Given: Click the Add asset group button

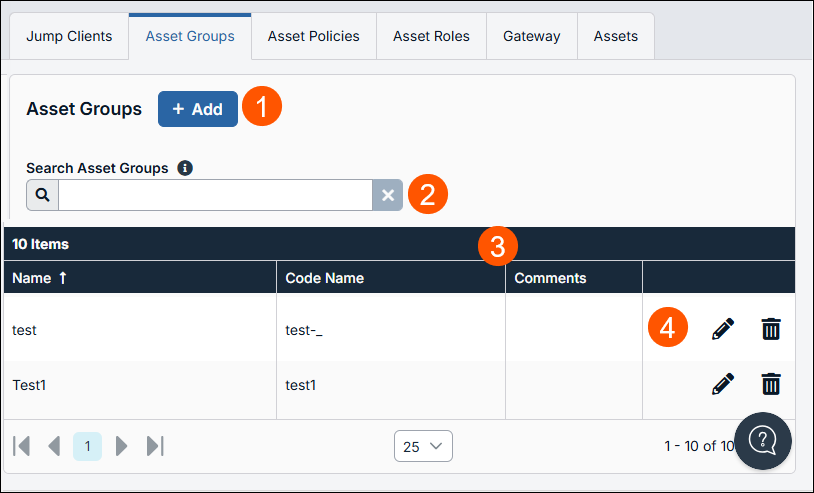Looking at the screenshot, I should coord(198,109).
